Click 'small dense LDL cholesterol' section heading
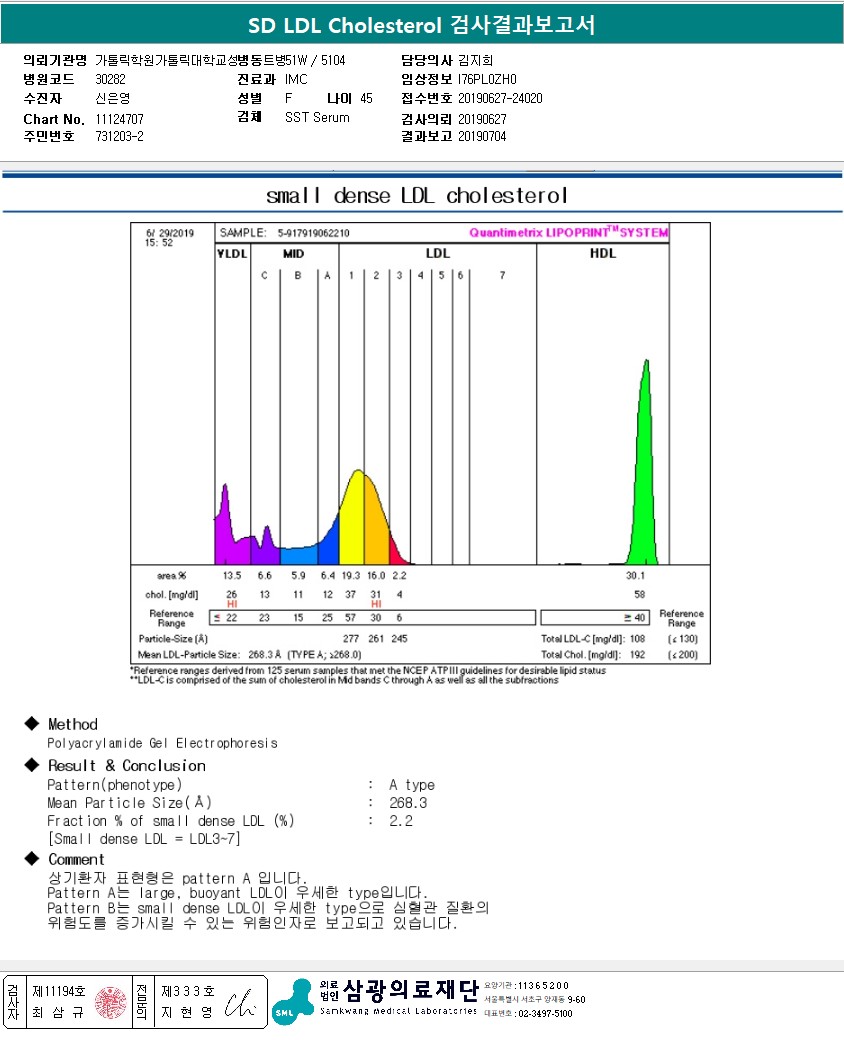Image resolution: width=844 pixels, height=1040 pixels. [x=417, y=196]
